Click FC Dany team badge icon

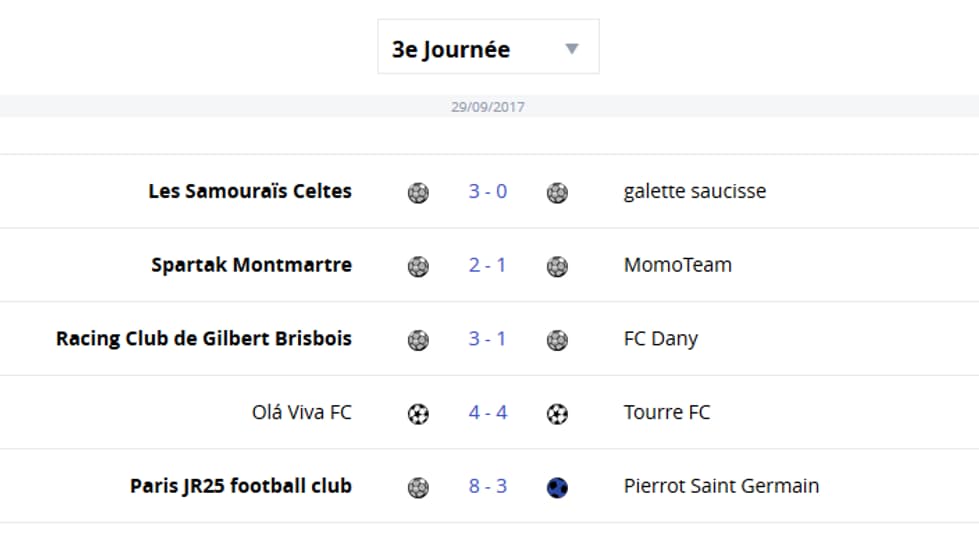(557, 340)
